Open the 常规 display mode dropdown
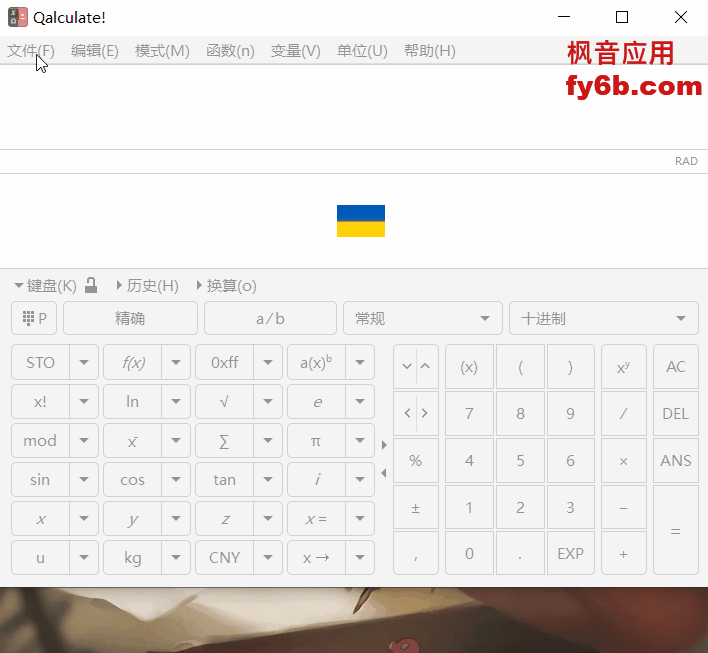The image size is (708, 653). click(423, 318)
